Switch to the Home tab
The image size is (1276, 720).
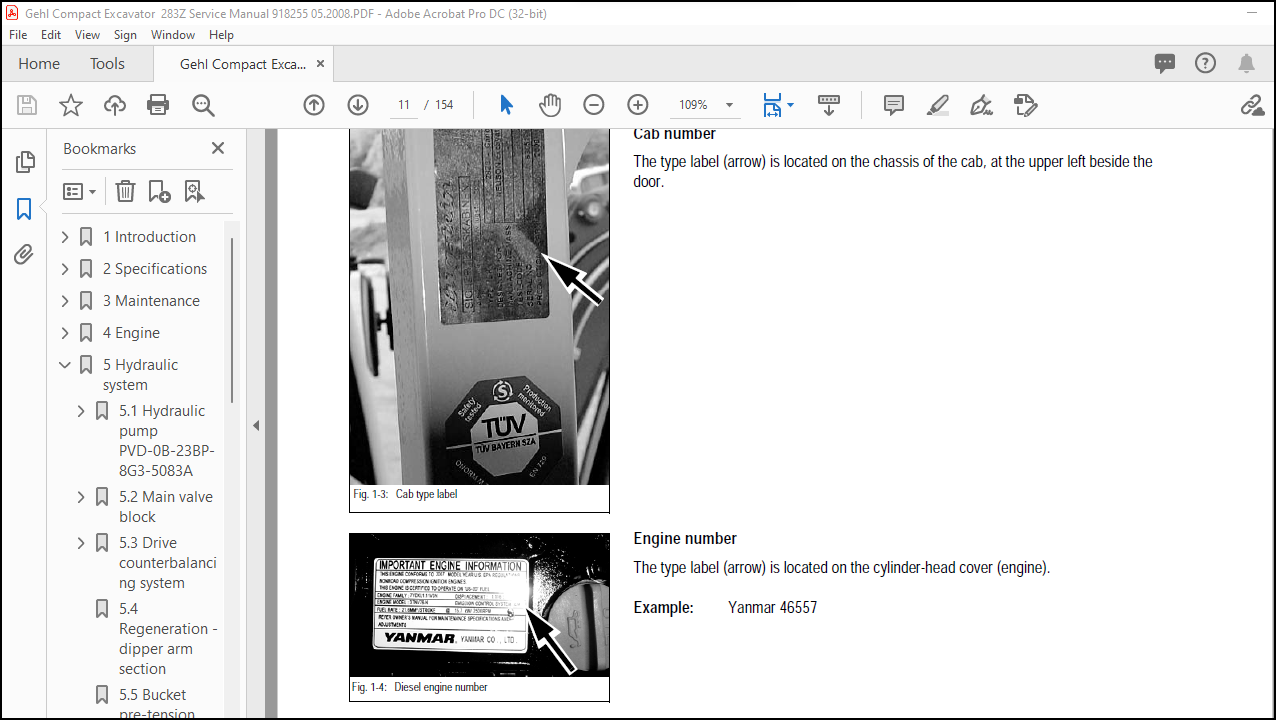click(x=39, y=64)
